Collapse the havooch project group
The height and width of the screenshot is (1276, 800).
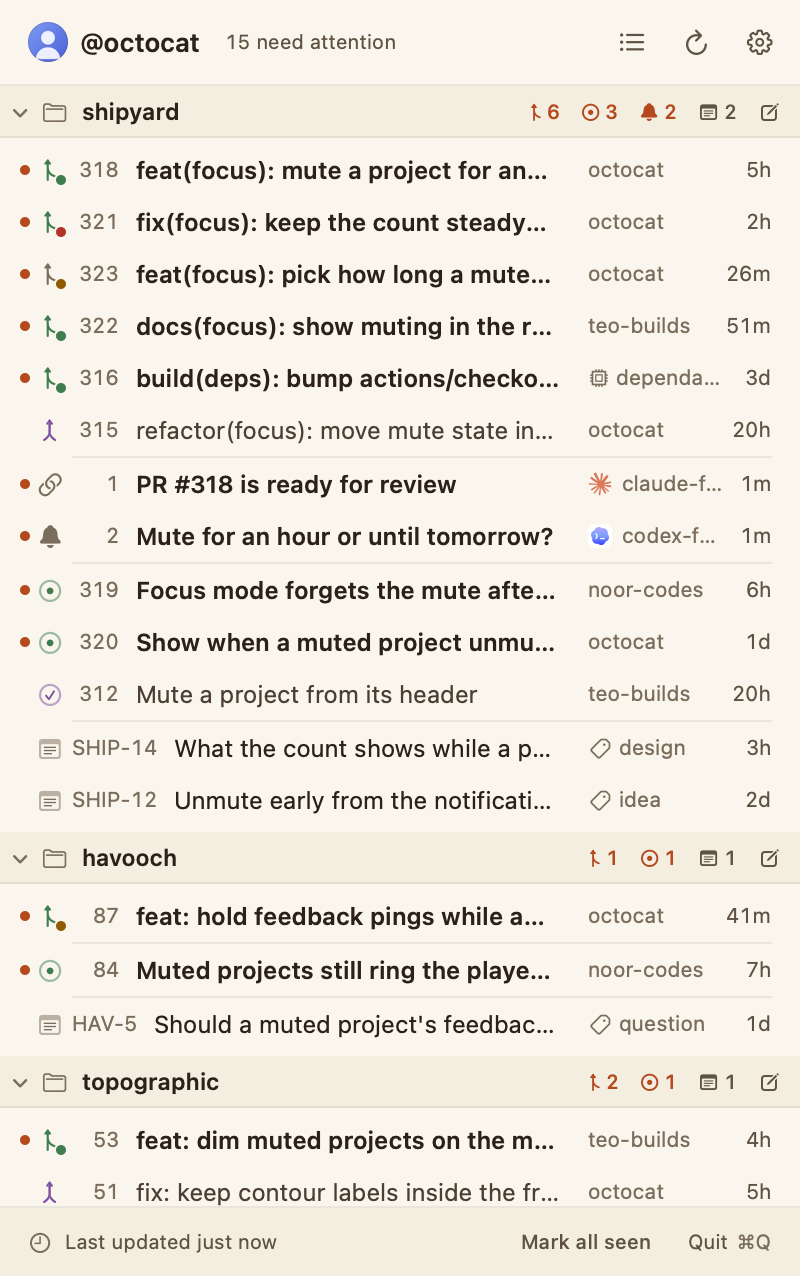point(19,858)
